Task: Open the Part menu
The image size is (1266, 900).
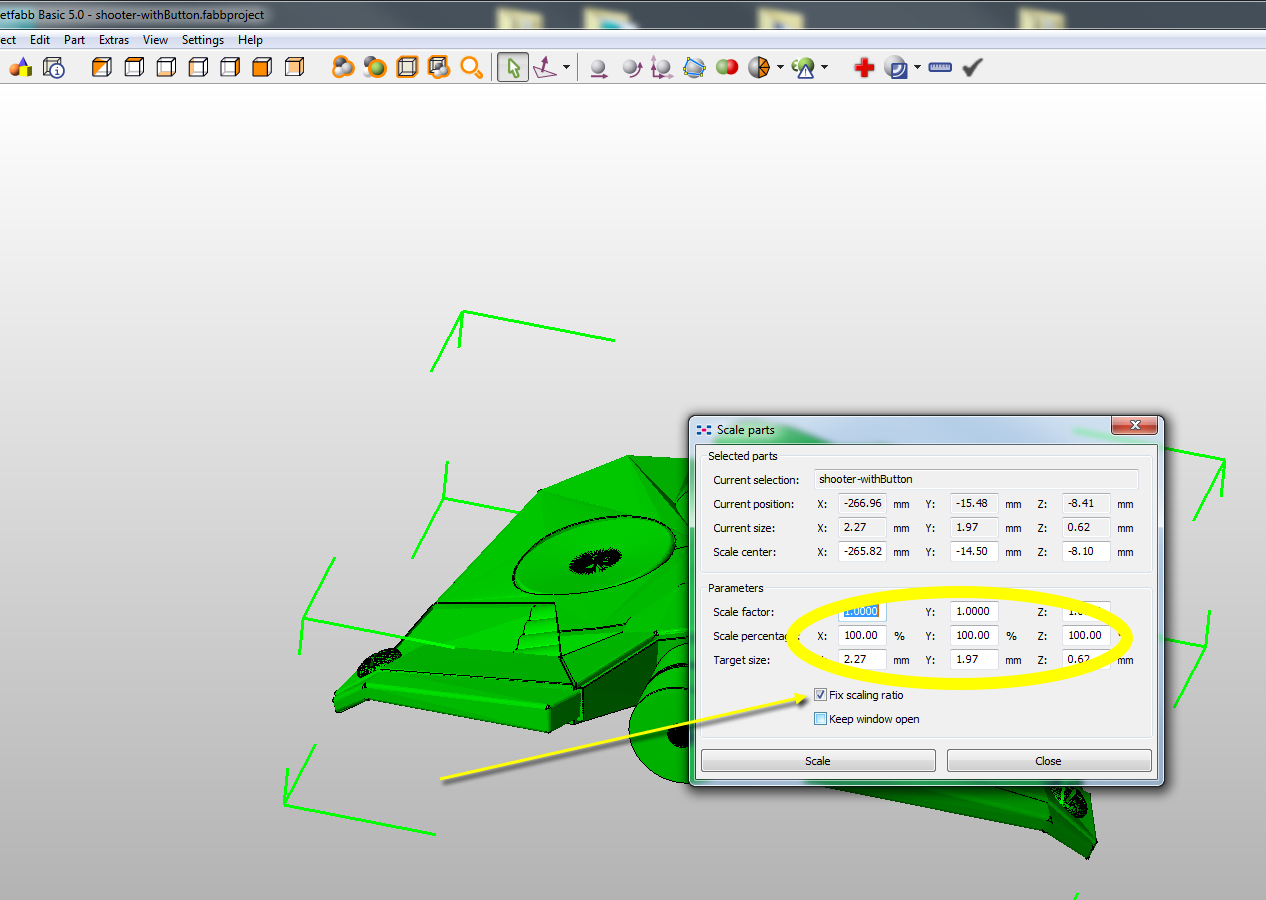Action: point(74,40)
